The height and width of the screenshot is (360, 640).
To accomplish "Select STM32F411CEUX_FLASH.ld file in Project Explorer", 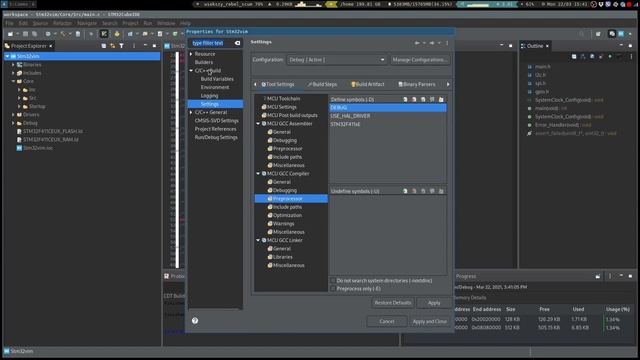I will click(x=50, y=131).
